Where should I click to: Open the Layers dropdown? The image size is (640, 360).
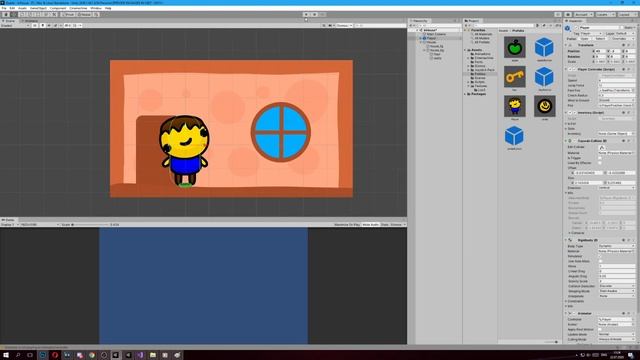605,15
